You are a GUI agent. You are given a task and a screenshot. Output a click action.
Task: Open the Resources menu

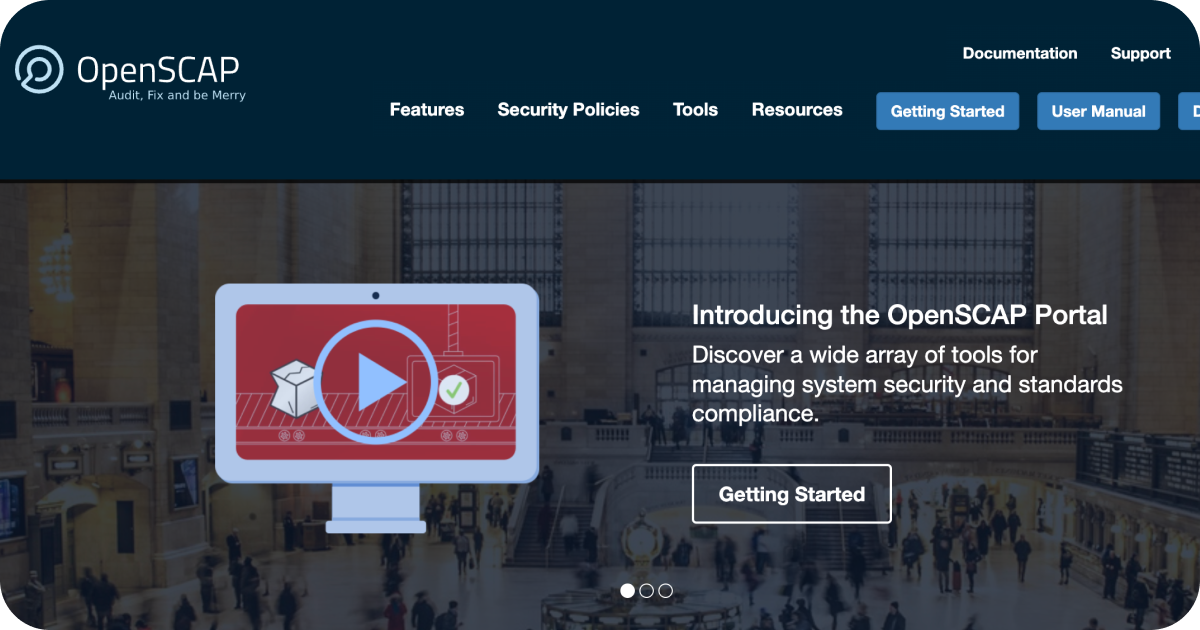[797, 110]
